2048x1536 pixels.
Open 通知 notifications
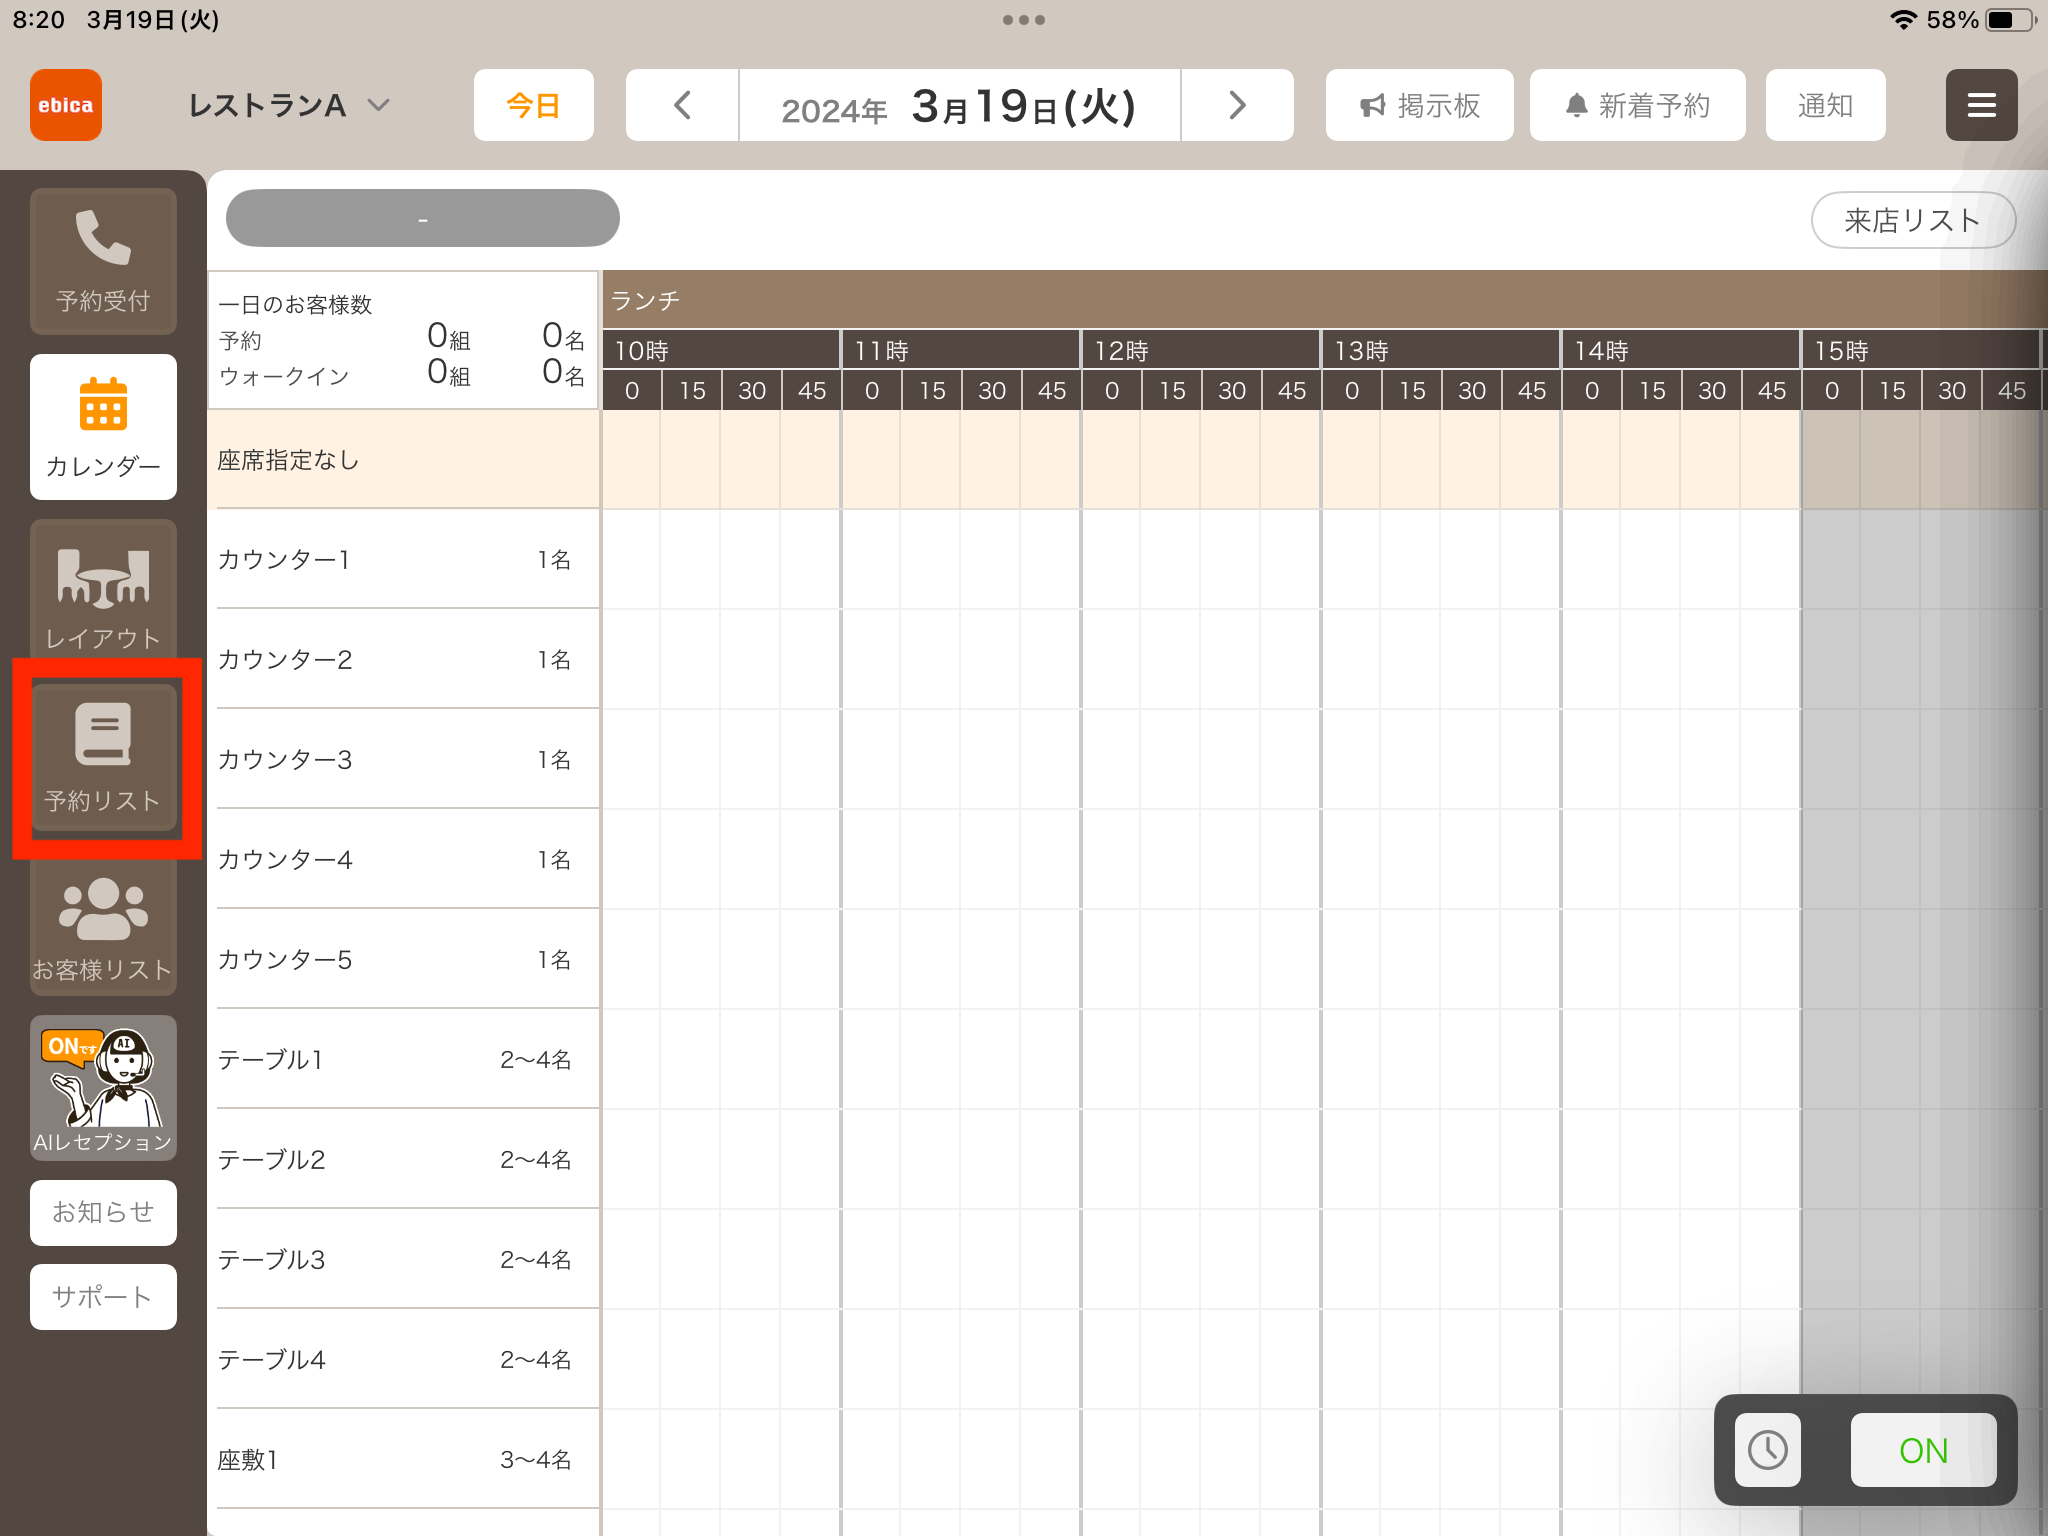pos(1825,105)
